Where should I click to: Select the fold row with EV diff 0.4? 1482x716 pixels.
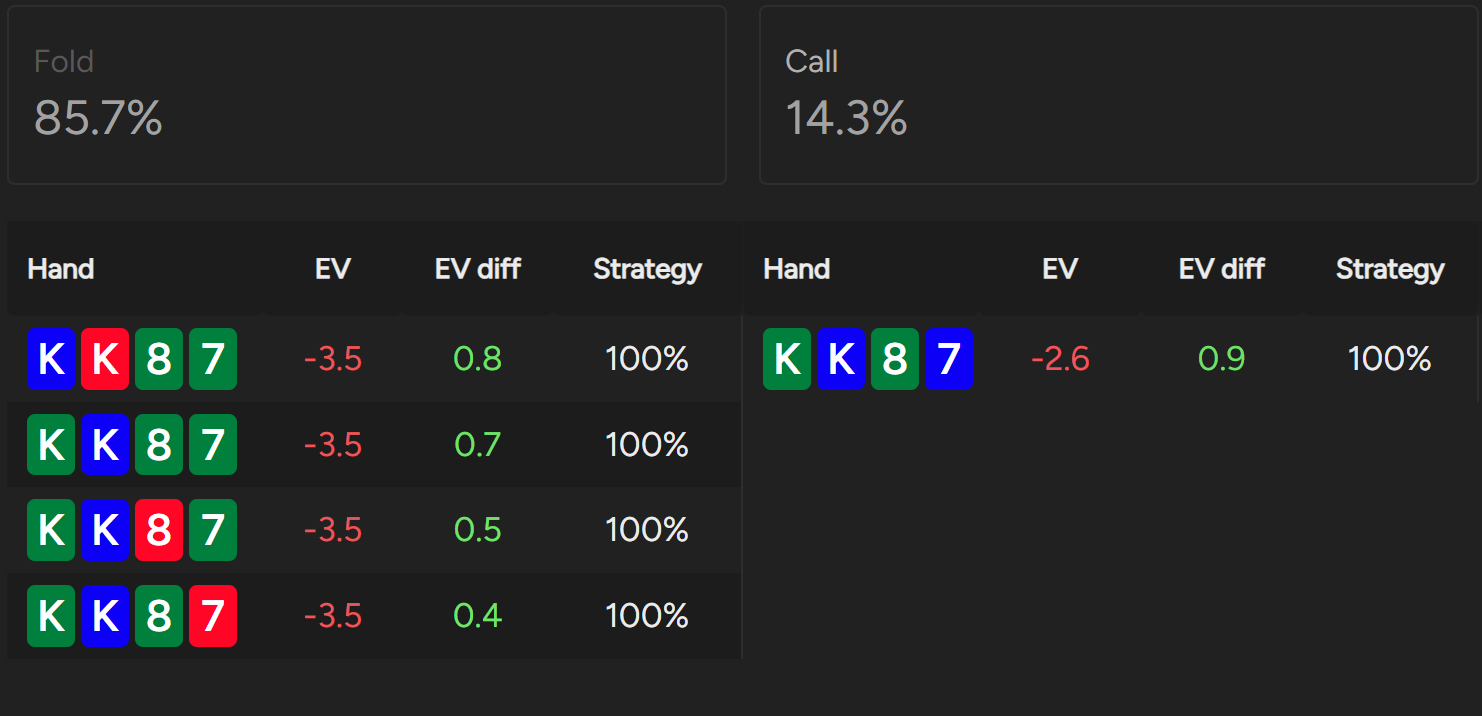pyautogui.click(x=374, y=616)
